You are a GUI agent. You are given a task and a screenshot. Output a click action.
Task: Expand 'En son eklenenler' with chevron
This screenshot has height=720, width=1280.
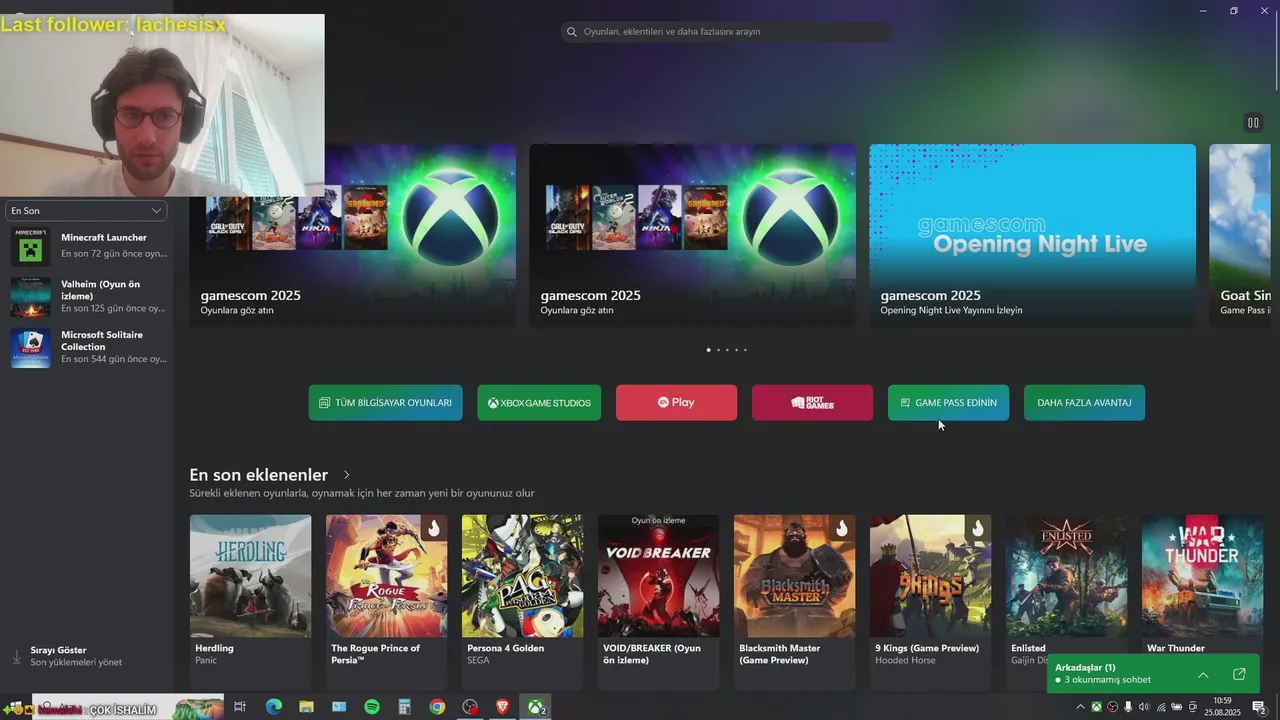point(347,475)
